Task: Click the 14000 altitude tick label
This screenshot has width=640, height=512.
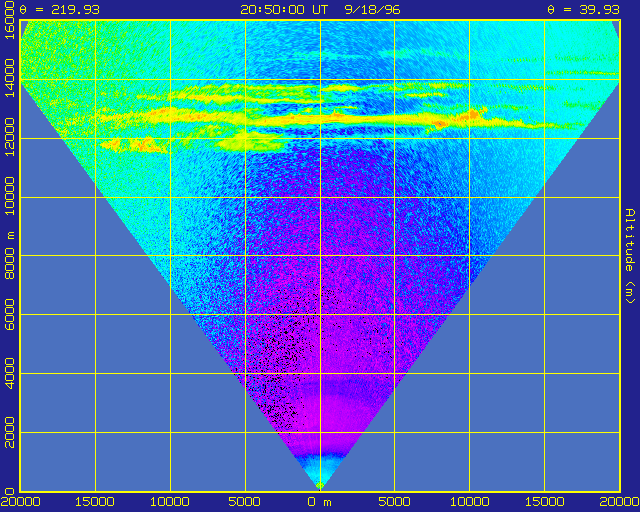Action: coord(9,78)
